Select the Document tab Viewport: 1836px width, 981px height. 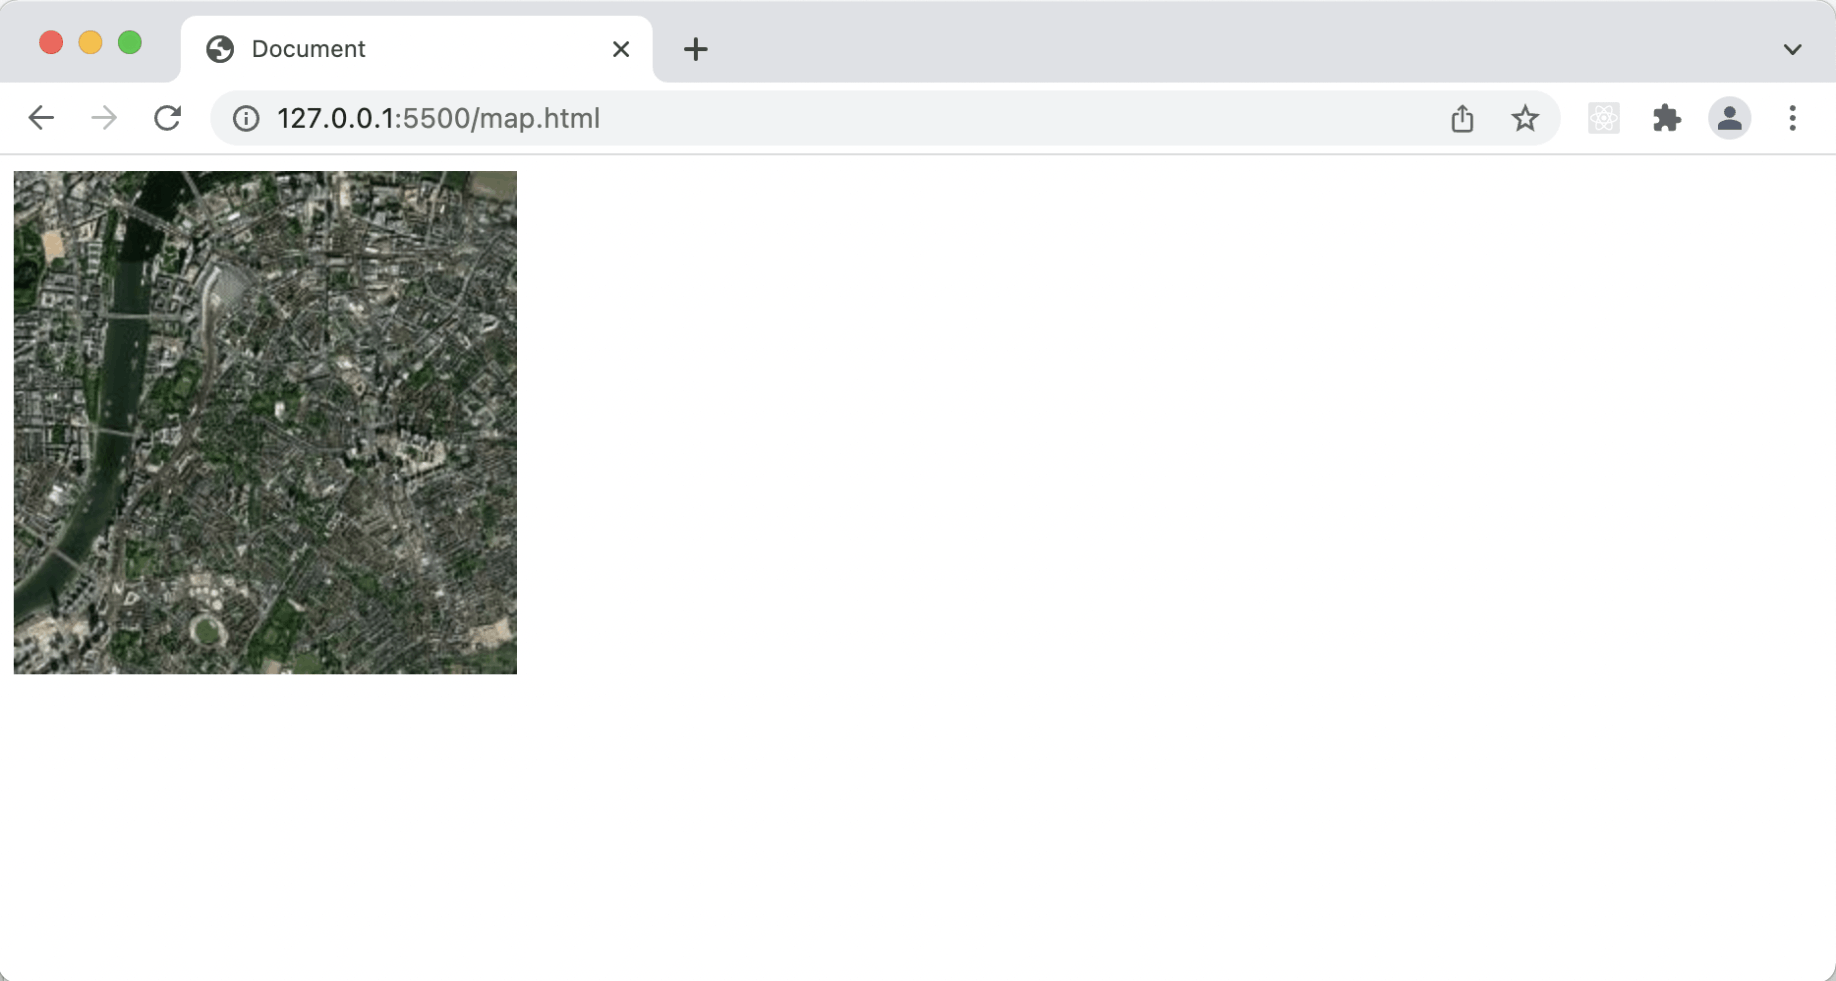coord(416,49)
